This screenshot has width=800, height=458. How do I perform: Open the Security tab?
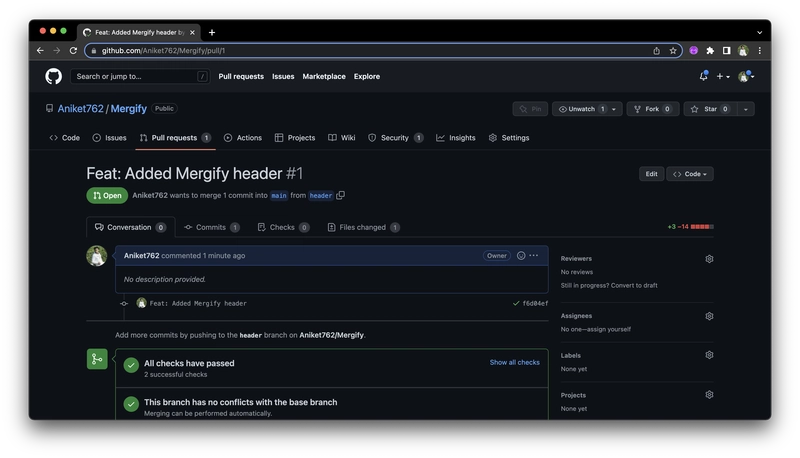[x=395, y=138]
